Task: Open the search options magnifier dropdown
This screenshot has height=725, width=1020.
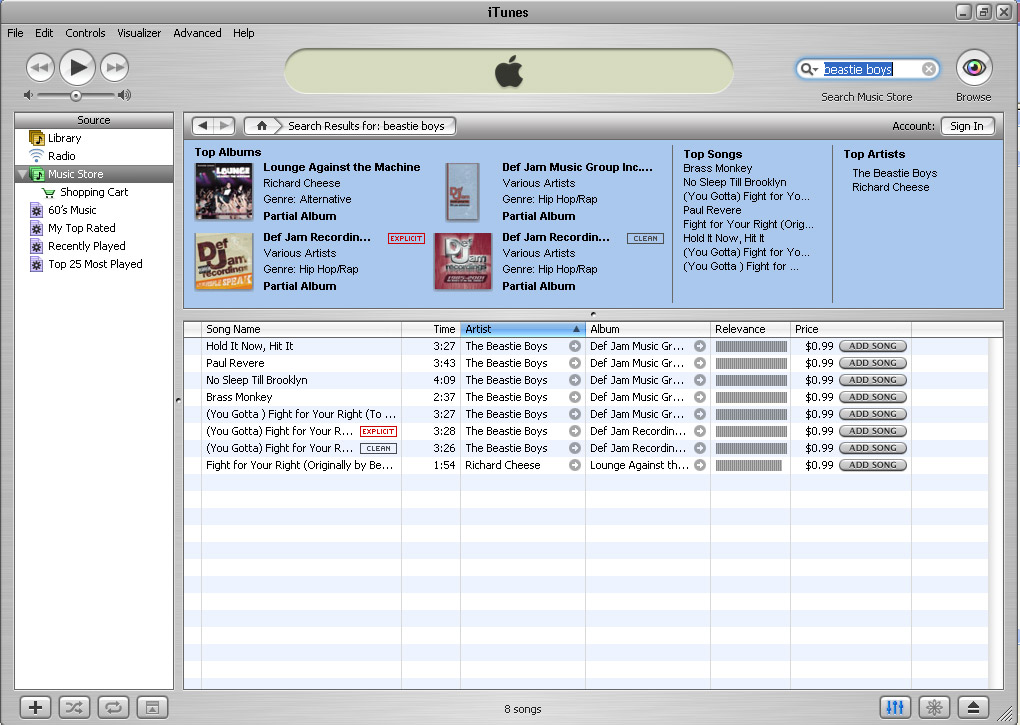Action: coord(809,69)
